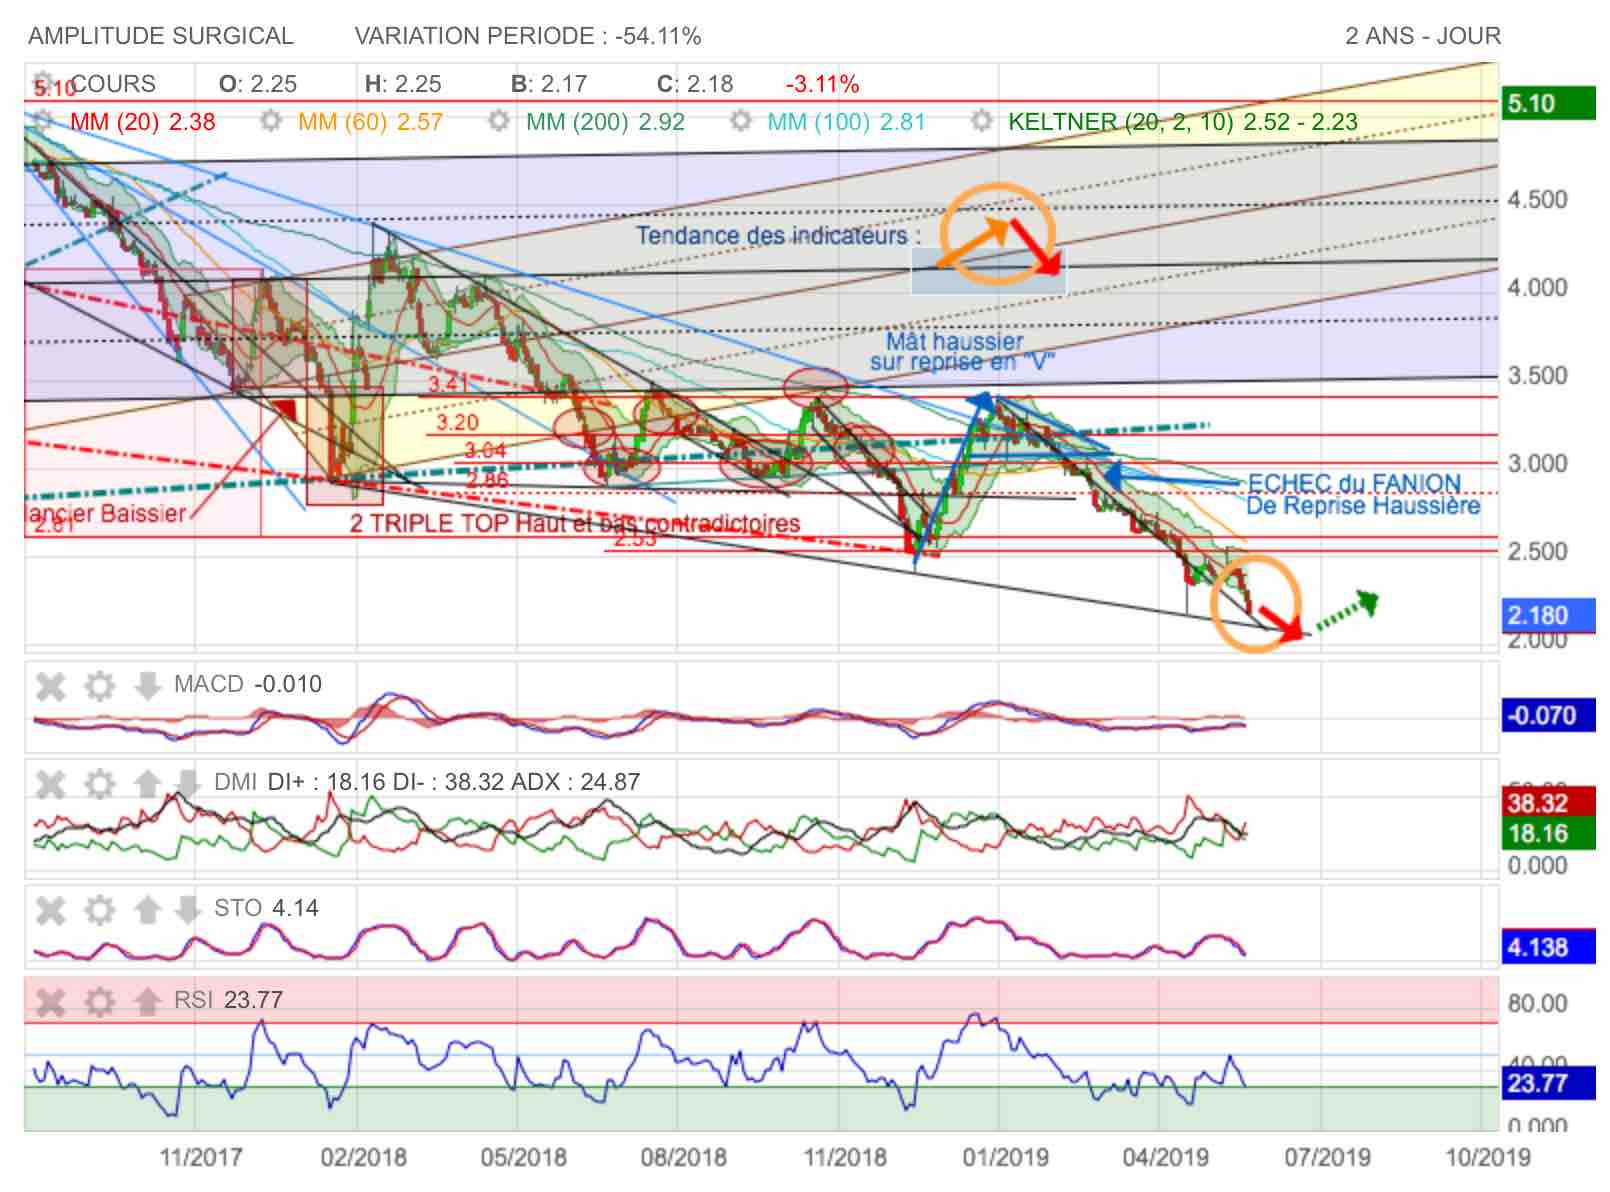Click the -3.11% daily change value
The image size is (1610, 1192).
click(x=822, y=84)
